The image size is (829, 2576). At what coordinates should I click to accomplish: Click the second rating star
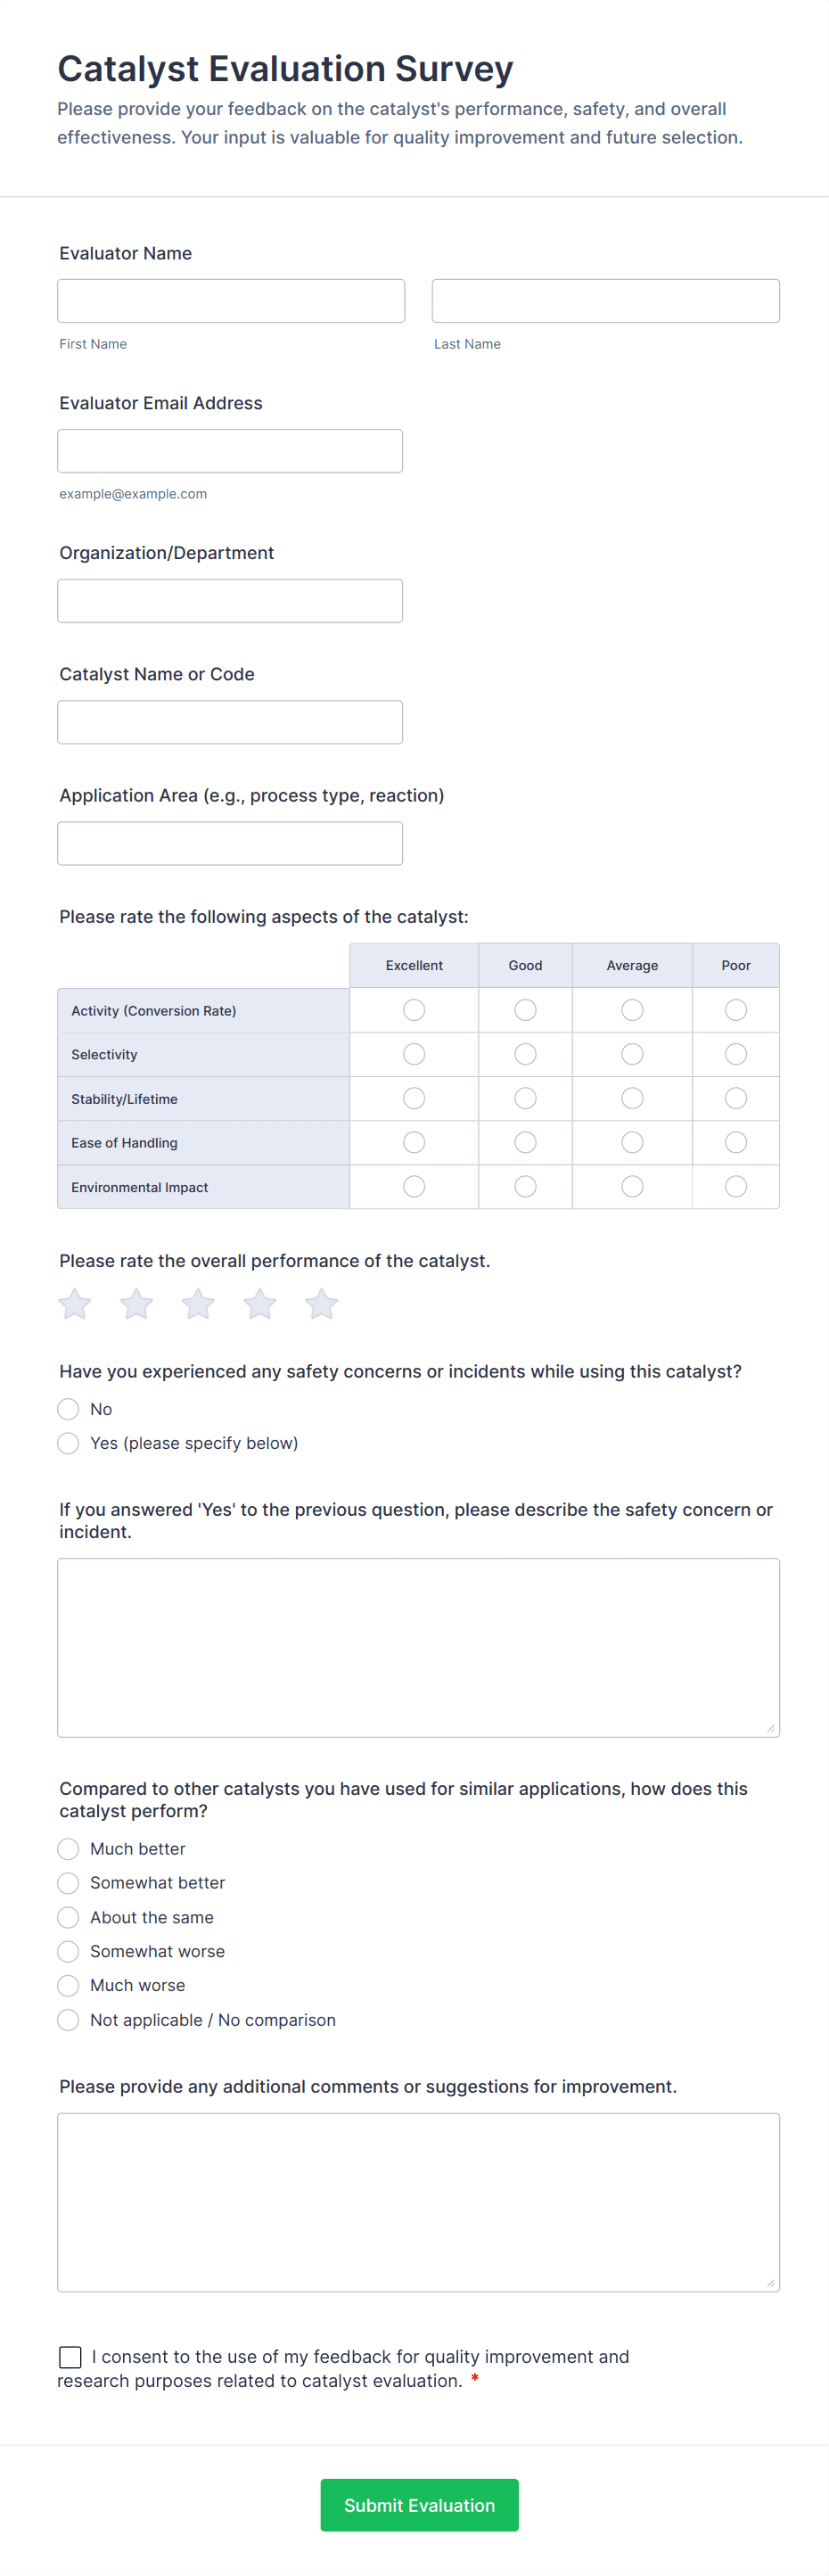pos(136,1304)
